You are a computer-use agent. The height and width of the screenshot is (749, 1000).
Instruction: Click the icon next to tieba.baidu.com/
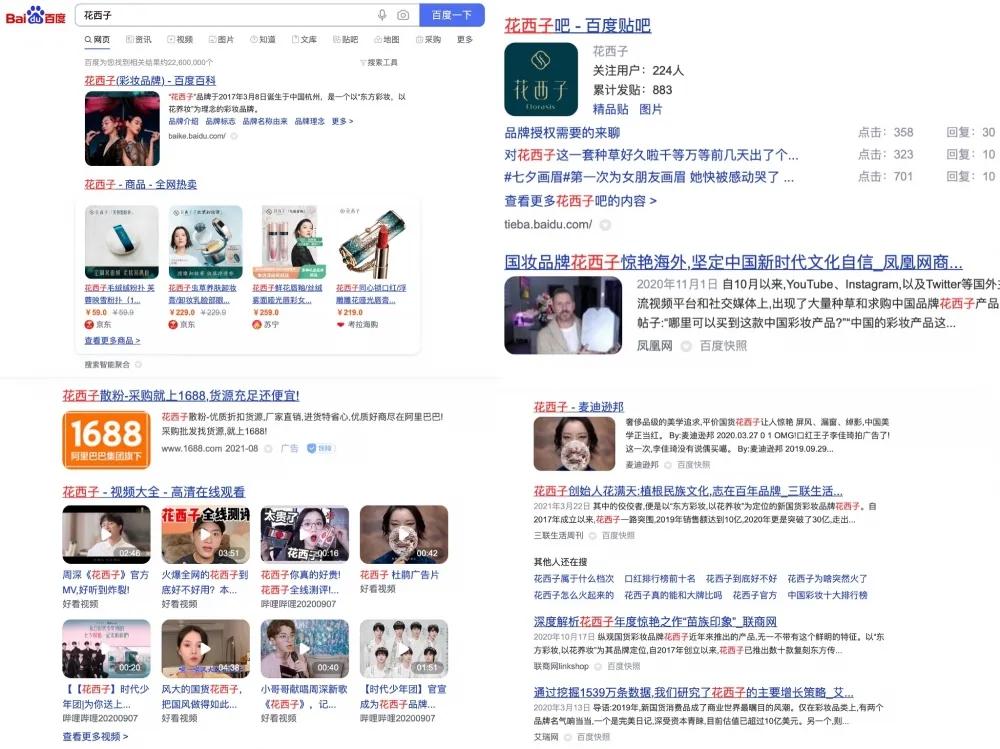(x=605, y=225)
